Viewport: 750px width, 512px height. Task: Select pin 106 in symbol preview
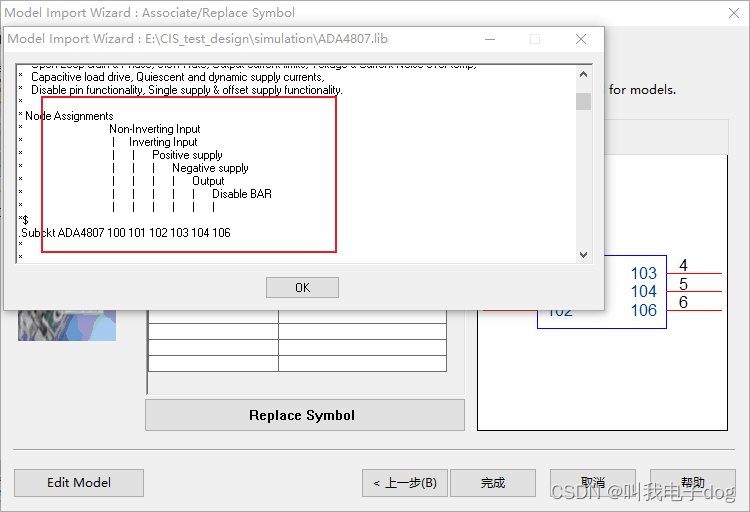(644, 311)
